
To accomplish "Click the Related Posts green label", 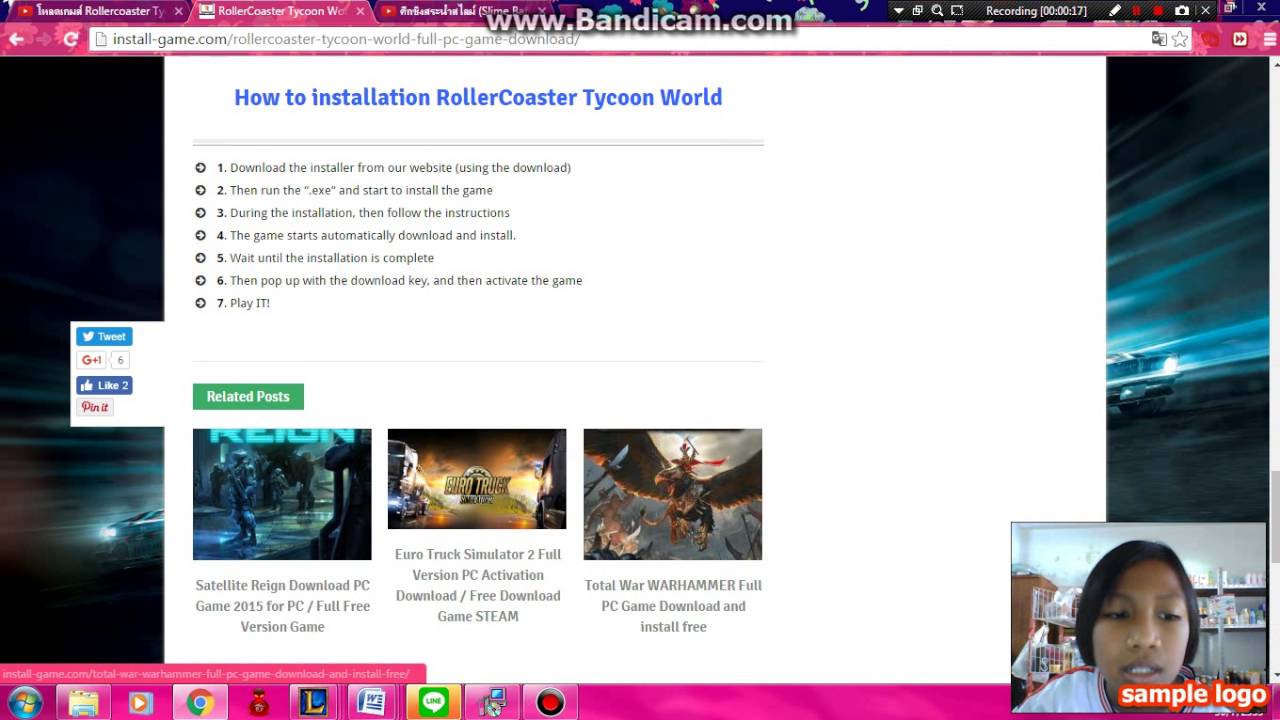I will click(x=248, y=397).
